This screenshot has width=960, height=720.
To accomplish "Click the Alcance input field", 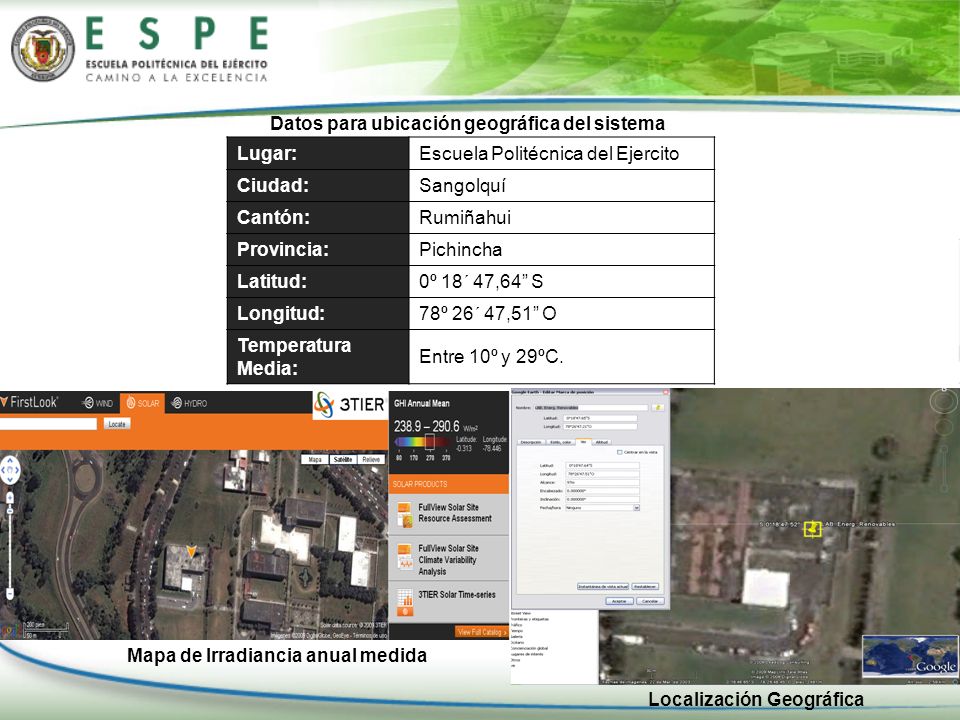I will (602, 482).
